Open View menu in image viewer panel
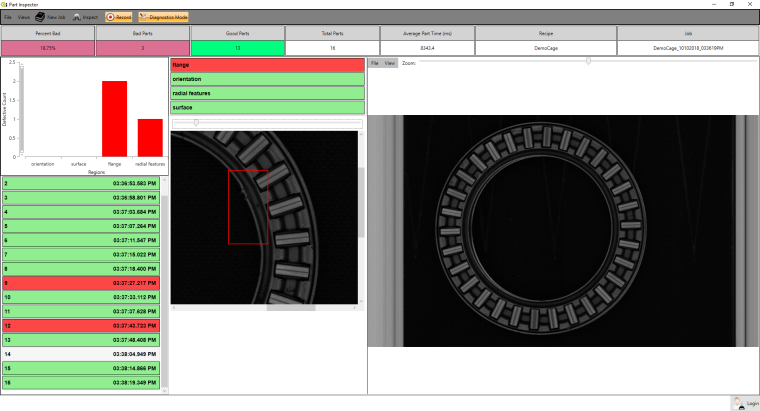 [x=389, y=63]
